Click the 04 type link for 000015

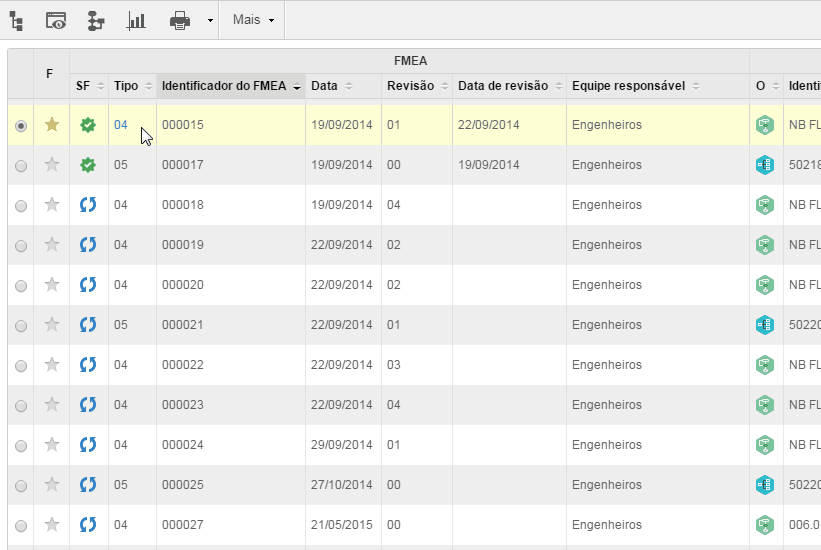tap(120, 125)
